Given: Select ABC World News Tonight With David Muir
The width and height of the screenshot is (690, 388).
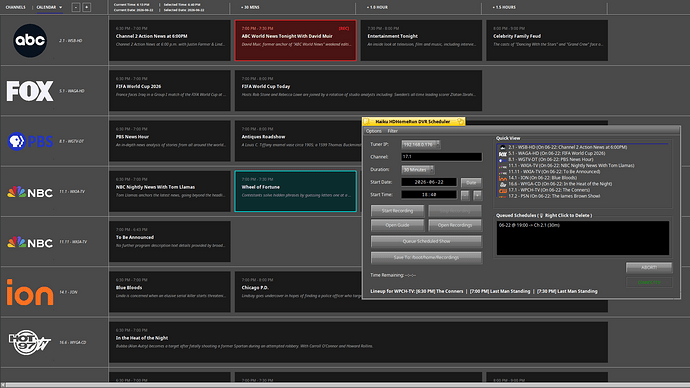Looking at the screenshot, I should tap(295, 40).
